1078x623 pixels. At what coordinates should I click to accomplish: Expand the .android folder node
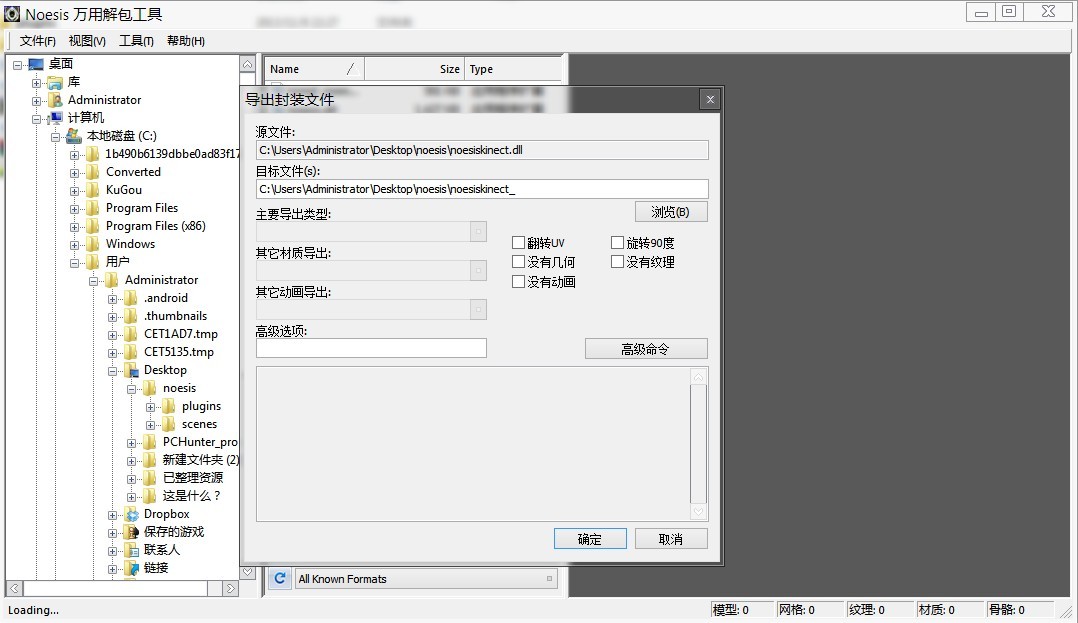(112, 298)
